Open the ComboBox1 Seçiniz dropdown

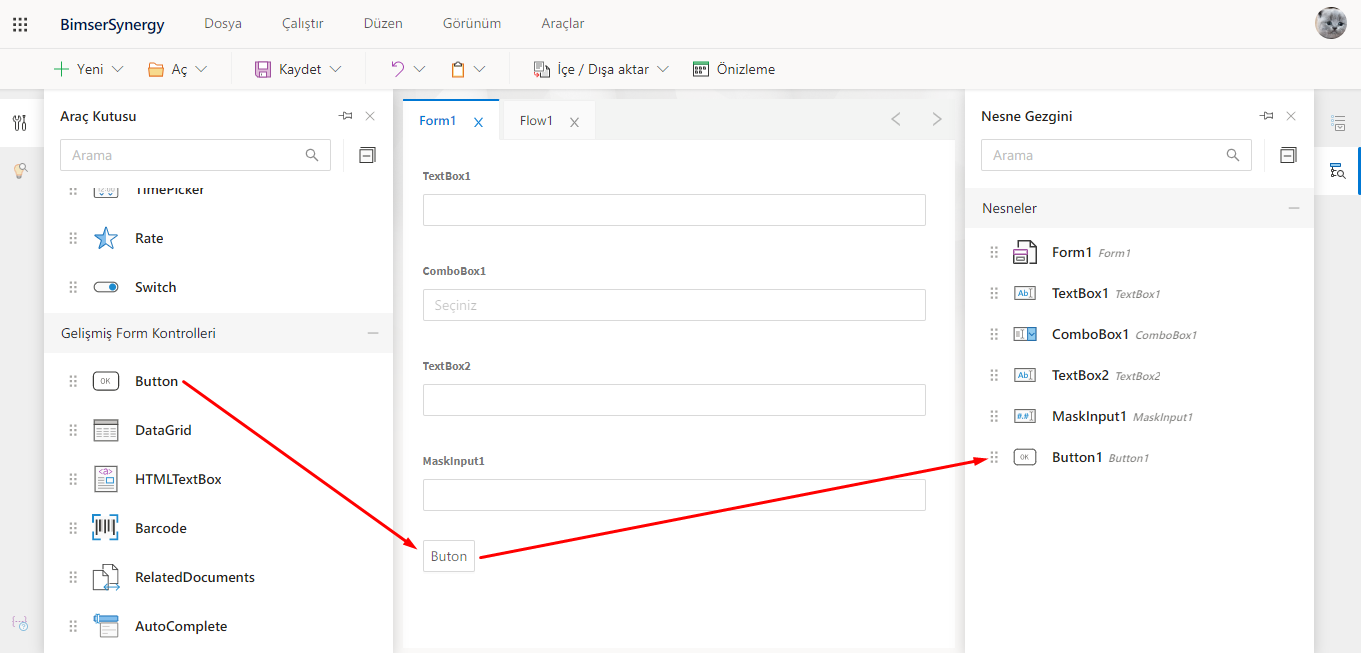tap(674, 305)
